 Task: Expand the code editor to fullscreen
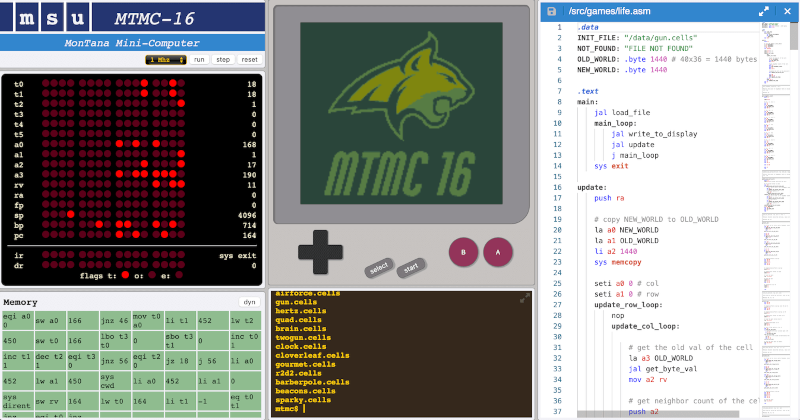(764, 11)
